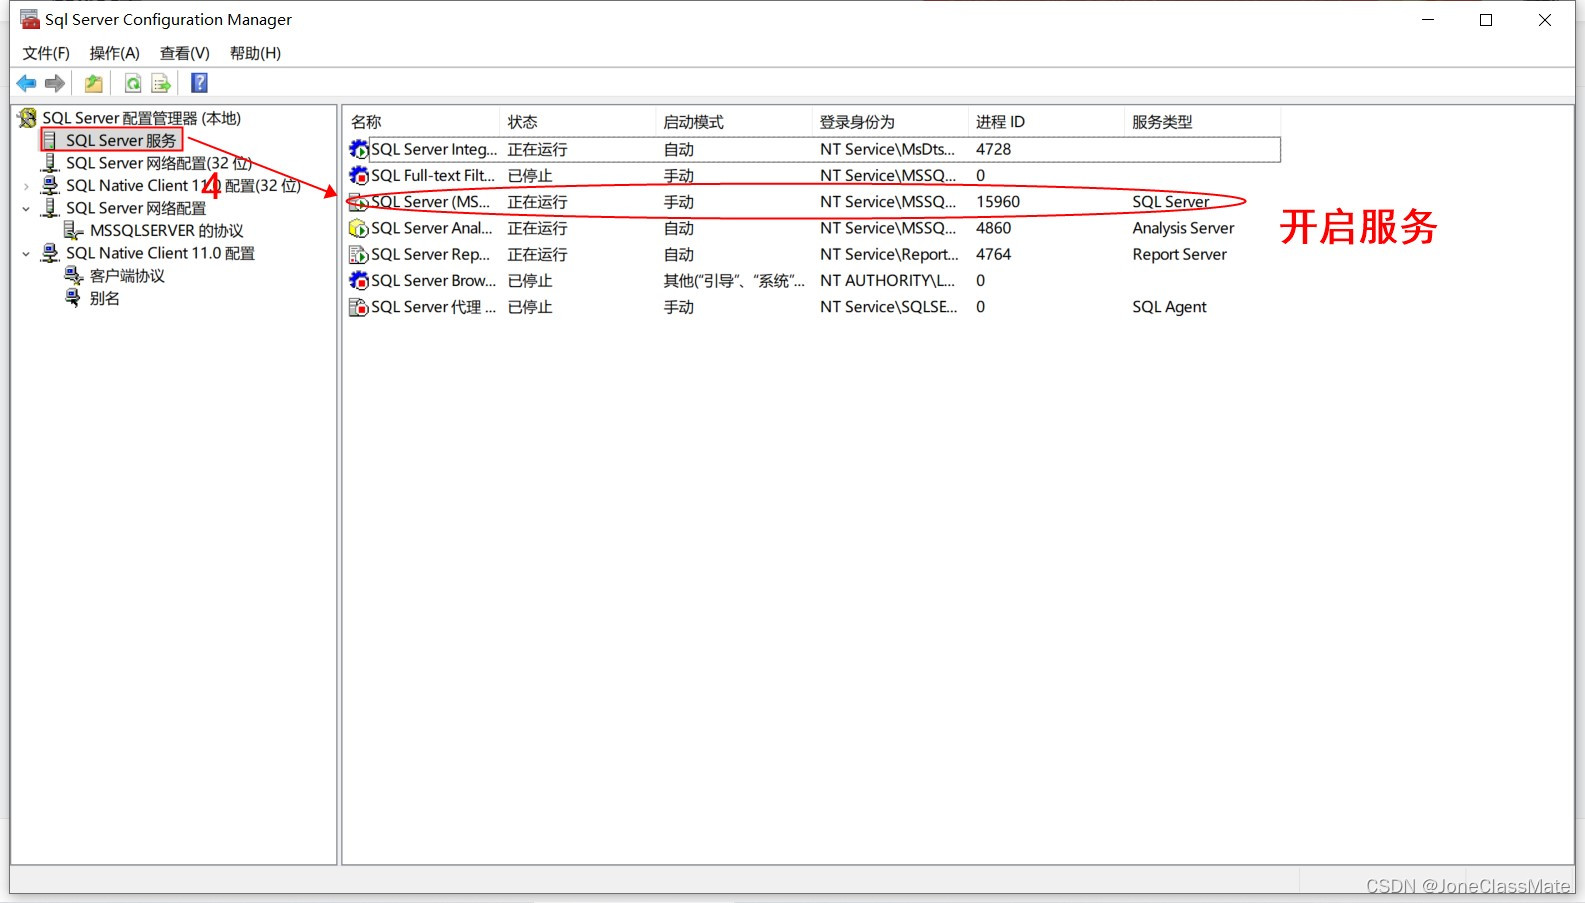The image size is (1585, 903).
Task: Sort by the 服务类型 column header
Action: pos(1202,122)
